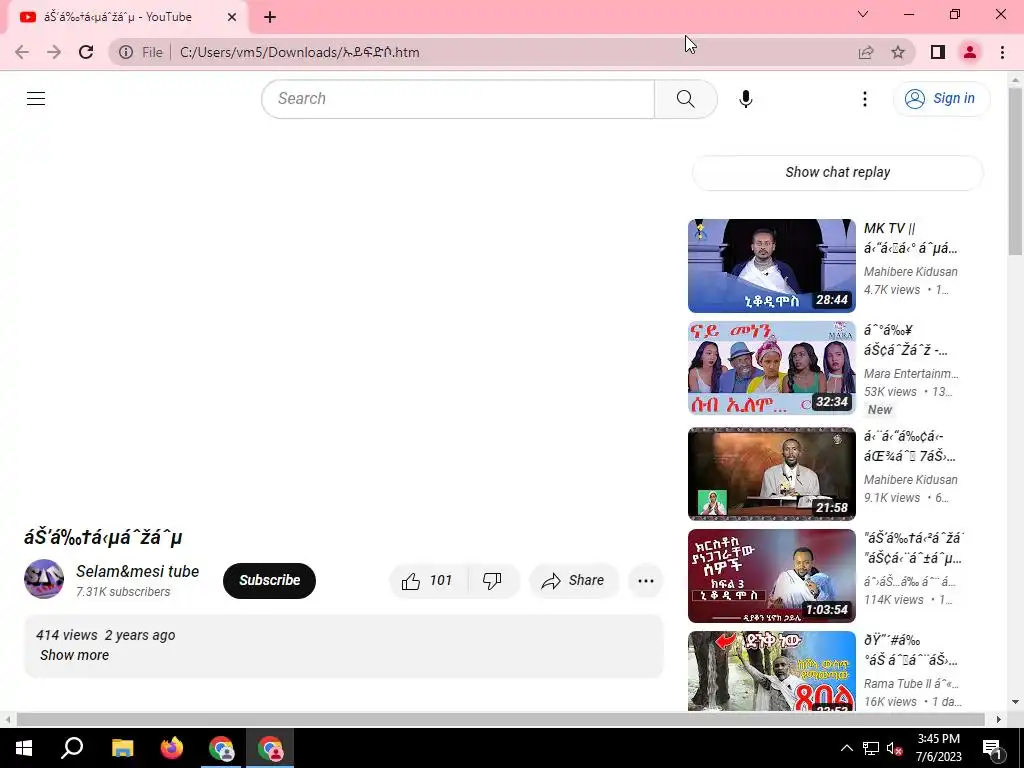
Task: Open Selam&mesi tube channel name link
Action: 137,571
